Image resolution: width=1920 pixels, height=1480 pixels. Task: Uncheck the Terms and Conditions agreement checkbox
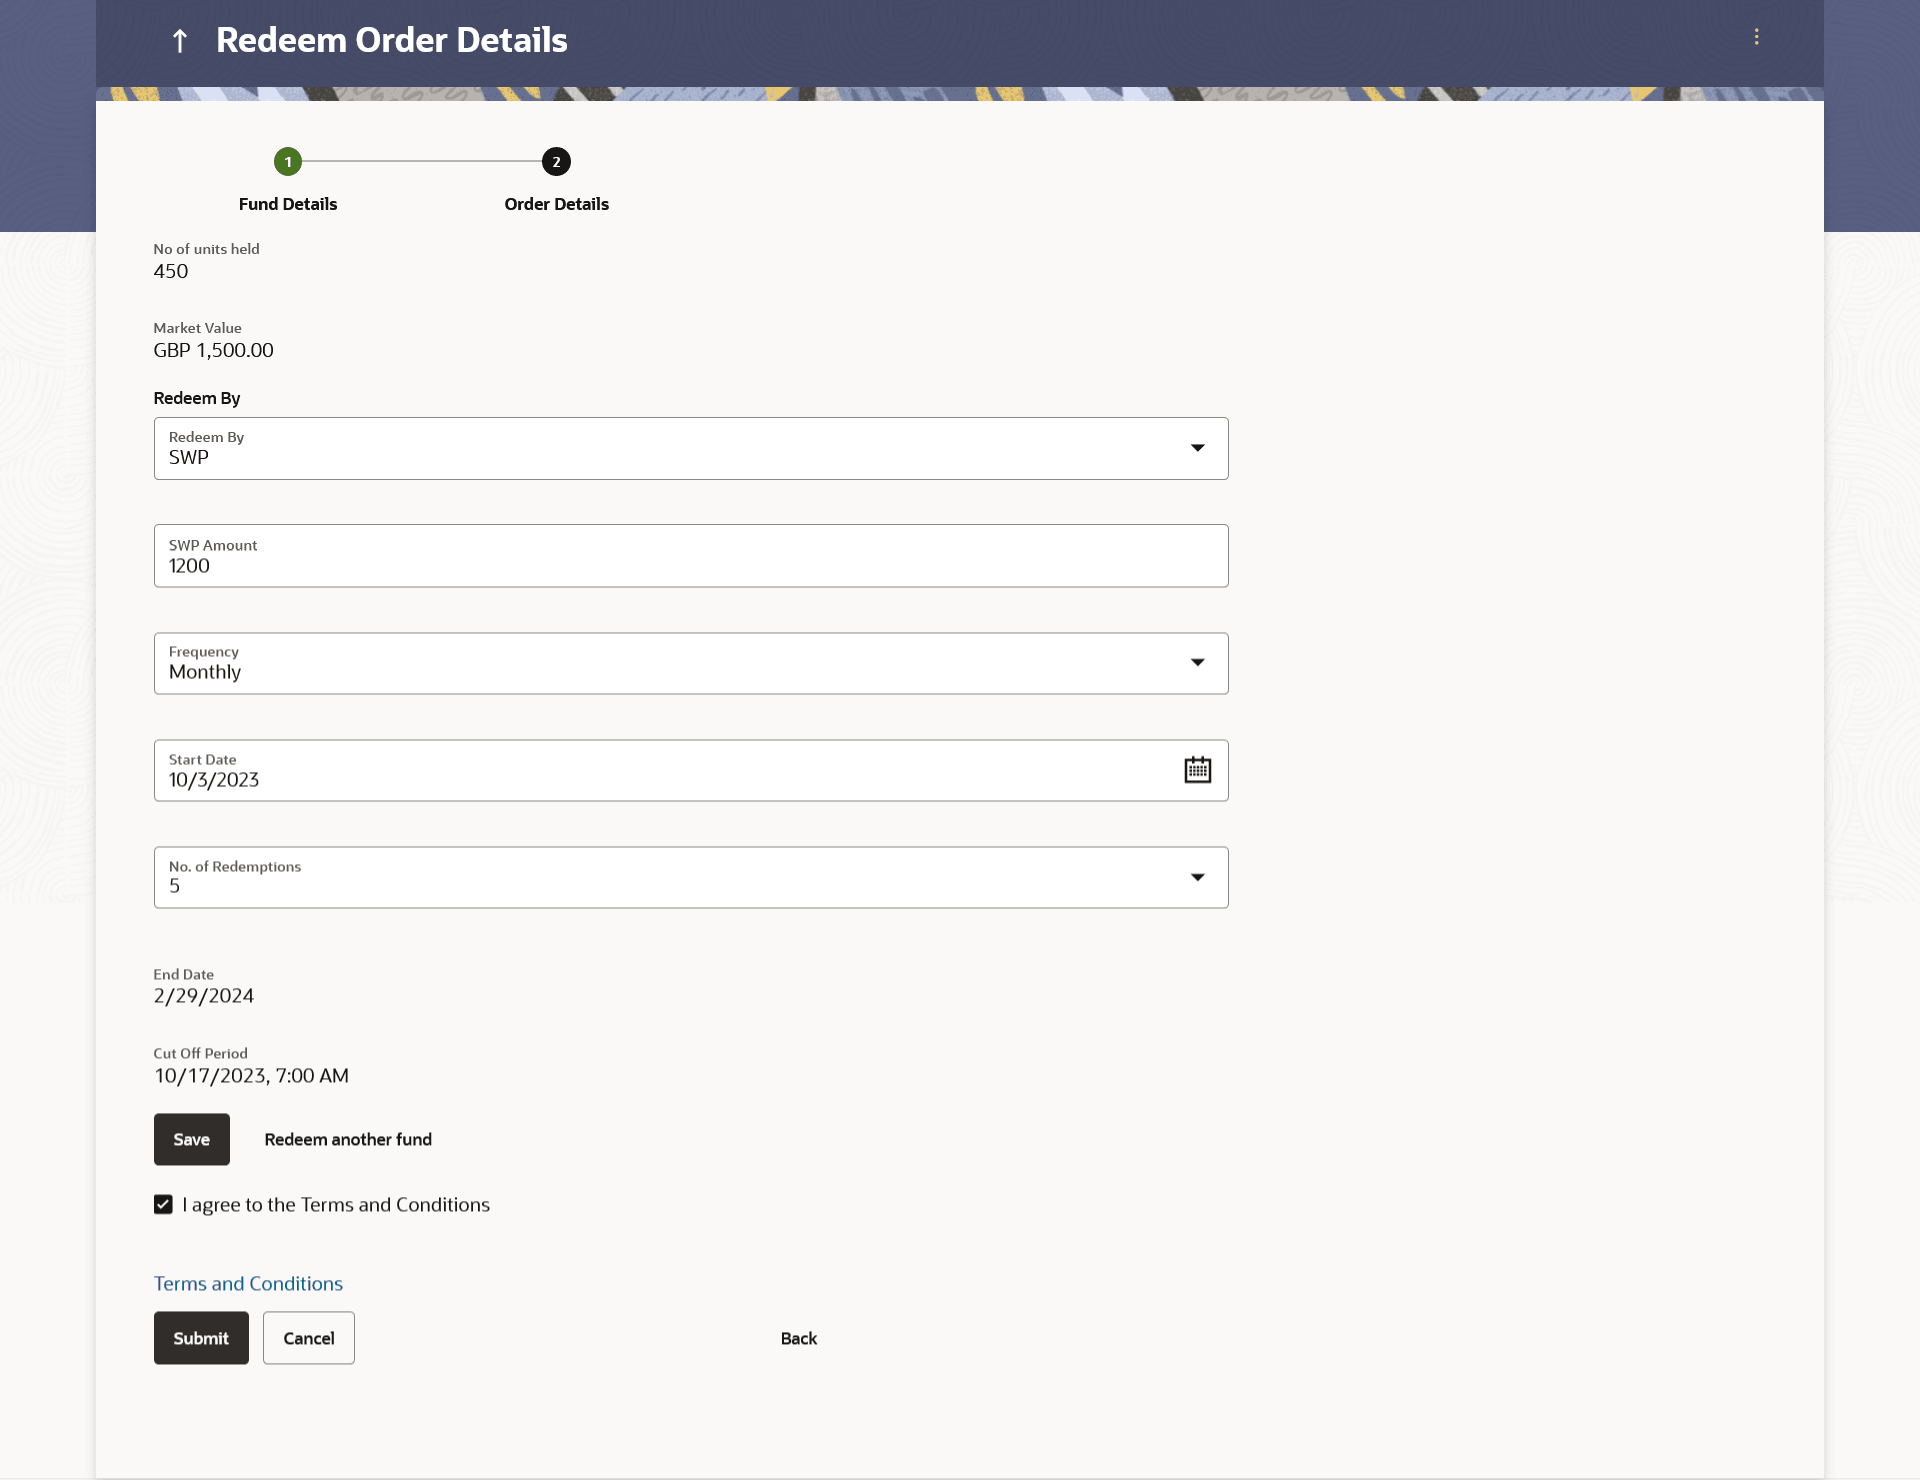tap(163, 1205)
